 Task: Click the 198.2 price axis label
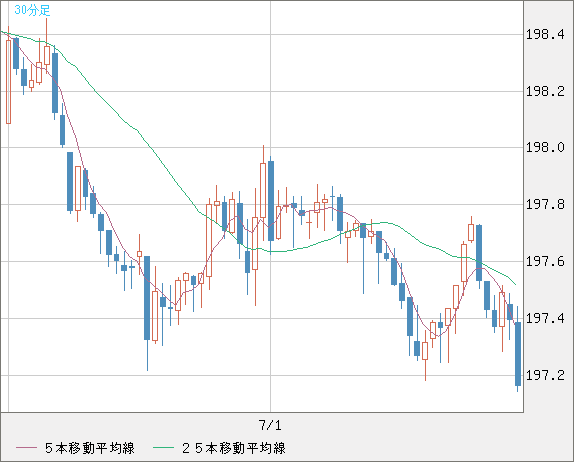(x=545, y=91)
